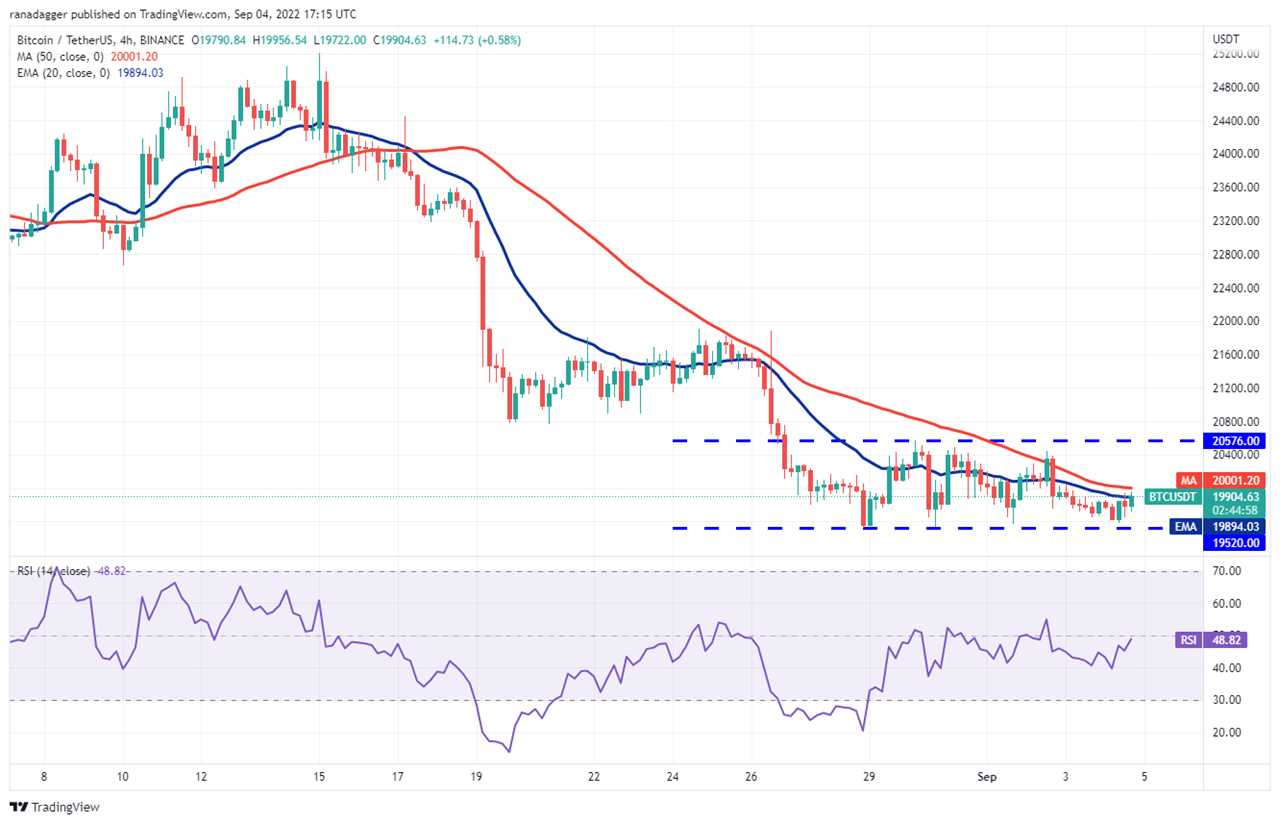Click date label 8 on time axis
The image size is (1280, 824).
(43, 777)
